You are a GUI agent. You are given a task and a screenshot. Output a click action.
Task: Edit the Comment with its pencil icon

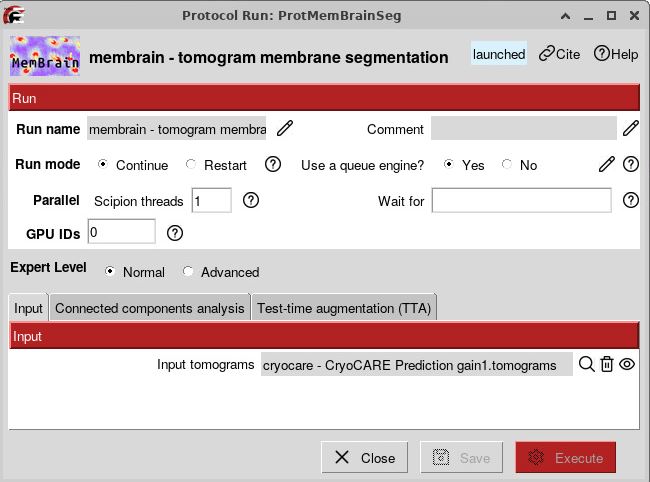(631, 128)
